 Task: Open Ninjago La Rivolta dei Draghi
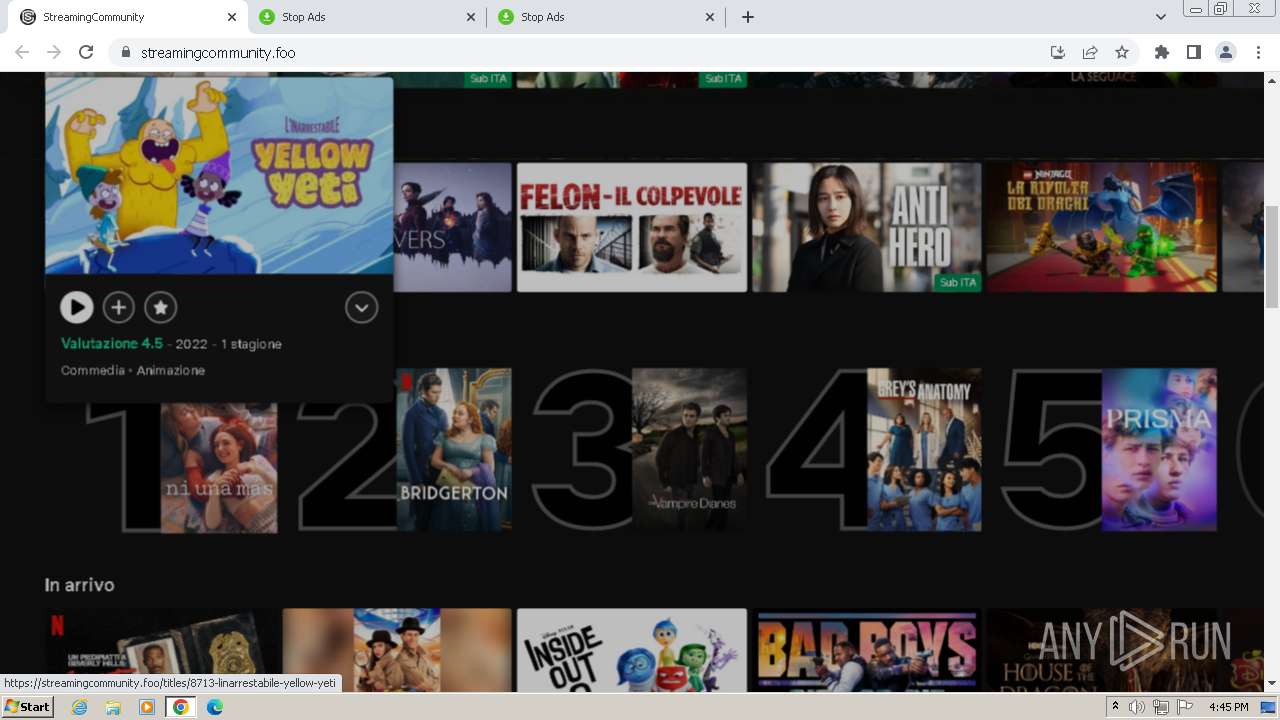(1102, 227)
